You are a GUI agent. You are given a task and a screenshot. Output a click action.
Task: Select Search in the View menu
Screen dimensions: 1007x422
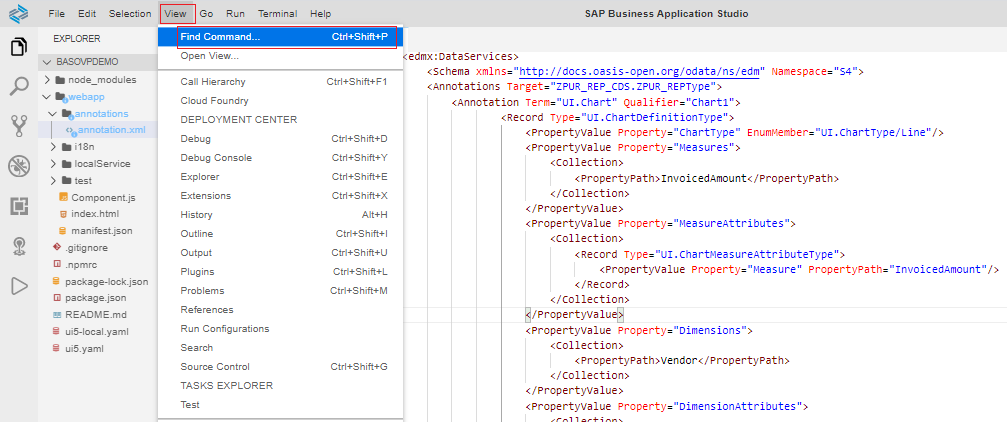coord(280,347)
